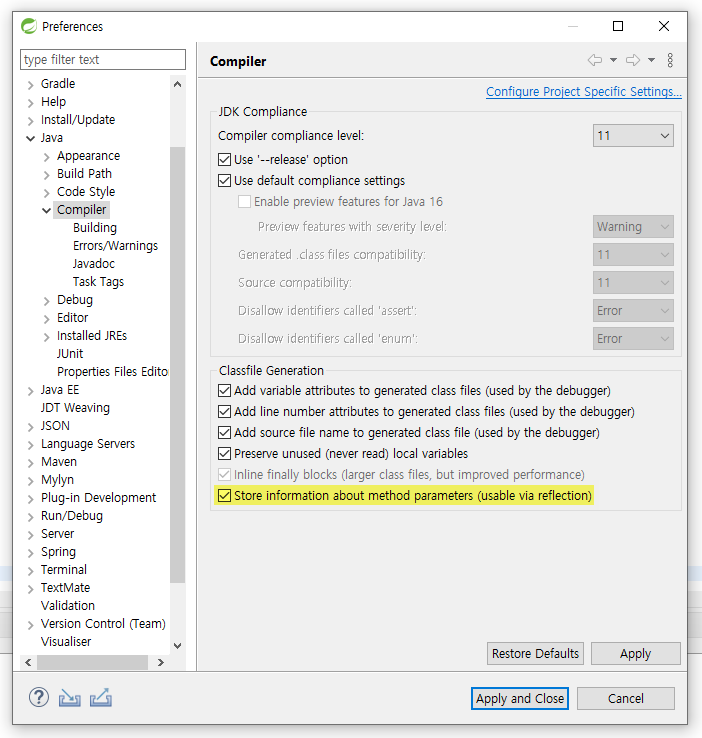Toggle Preserve unused local variables checkbox
This screenshot has width=702, height=738.
(x=224, y=454)
